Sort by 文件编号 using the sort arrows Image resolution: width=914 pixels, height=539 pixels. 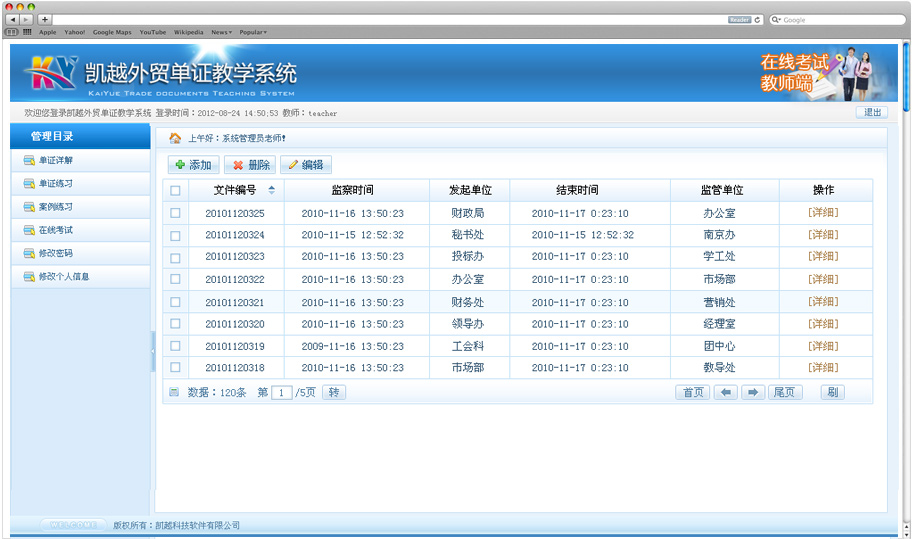(271, 190)
